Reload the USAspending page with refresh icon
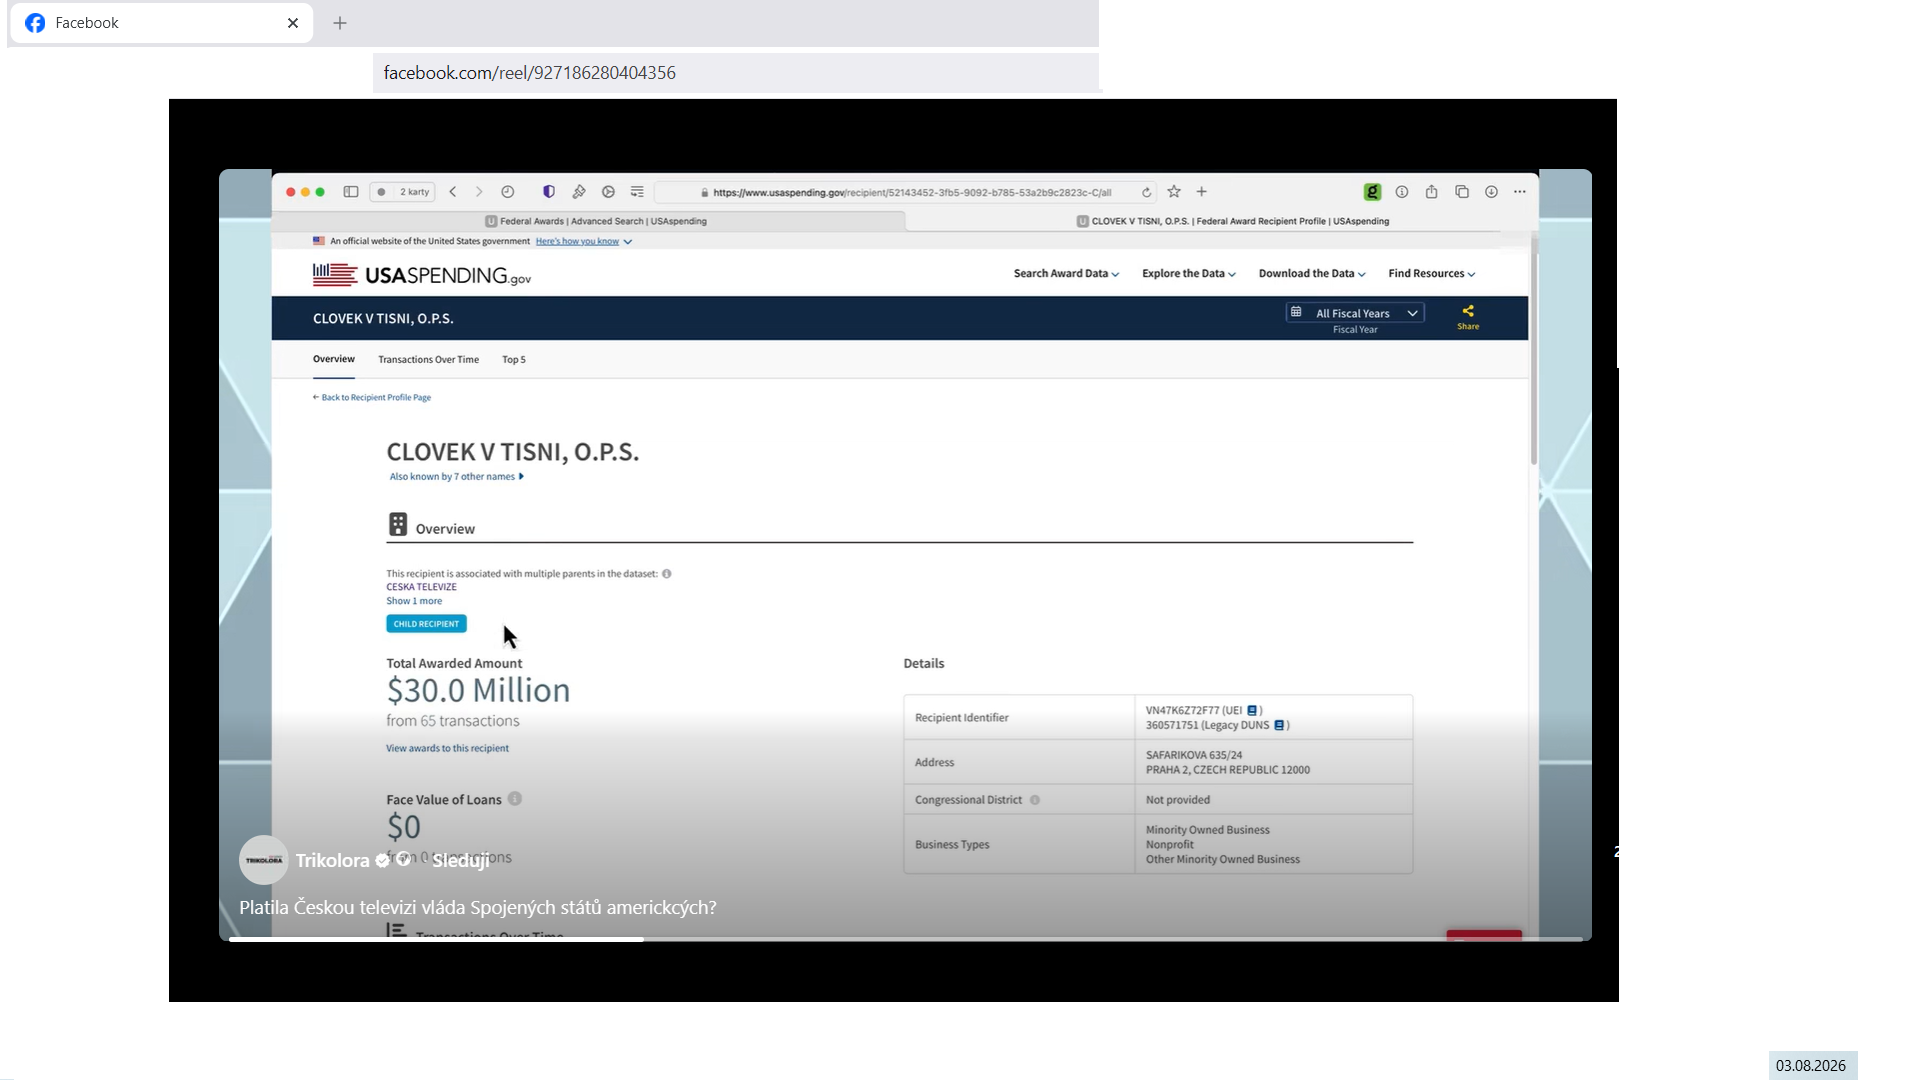This screenshot has width=1920, height=1080. 1147,192
